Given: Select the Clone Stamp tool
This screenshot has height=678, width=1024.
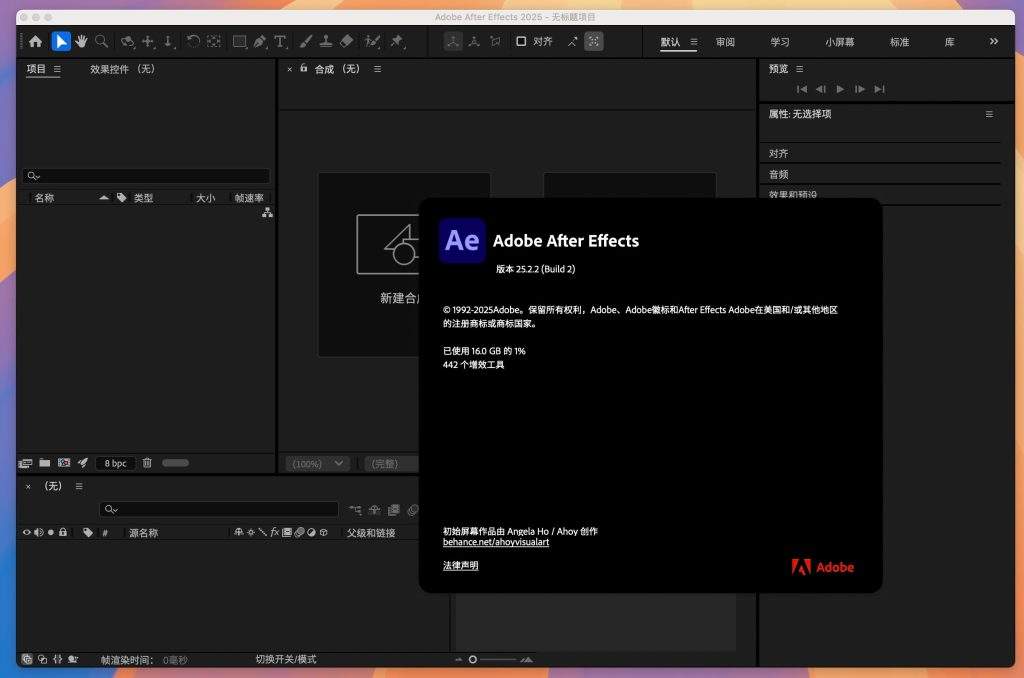Looking at the screenshot, I should click(326, 41).
